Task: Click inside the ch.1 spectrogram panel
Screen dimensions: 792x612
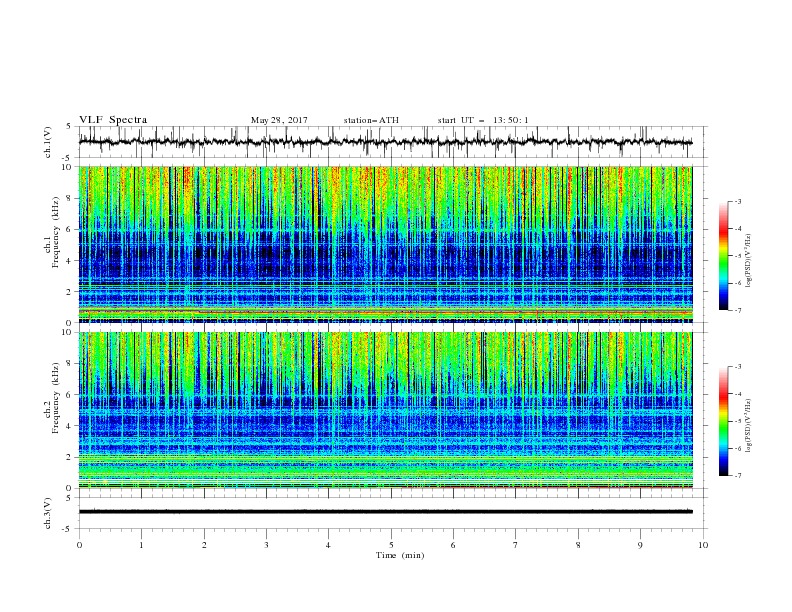Action: (385, 244)
